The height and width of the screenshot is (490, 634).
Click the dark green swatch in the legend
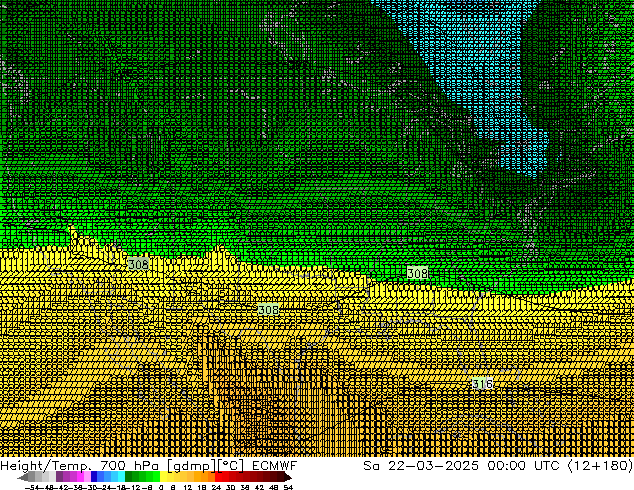point(129,477)
